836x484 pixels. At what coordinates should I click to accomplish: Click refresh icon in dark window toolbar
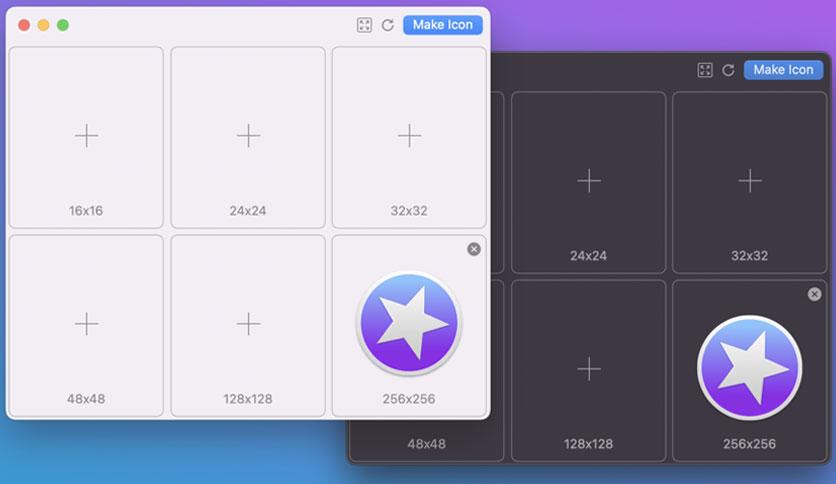click(x=728, y=70)
